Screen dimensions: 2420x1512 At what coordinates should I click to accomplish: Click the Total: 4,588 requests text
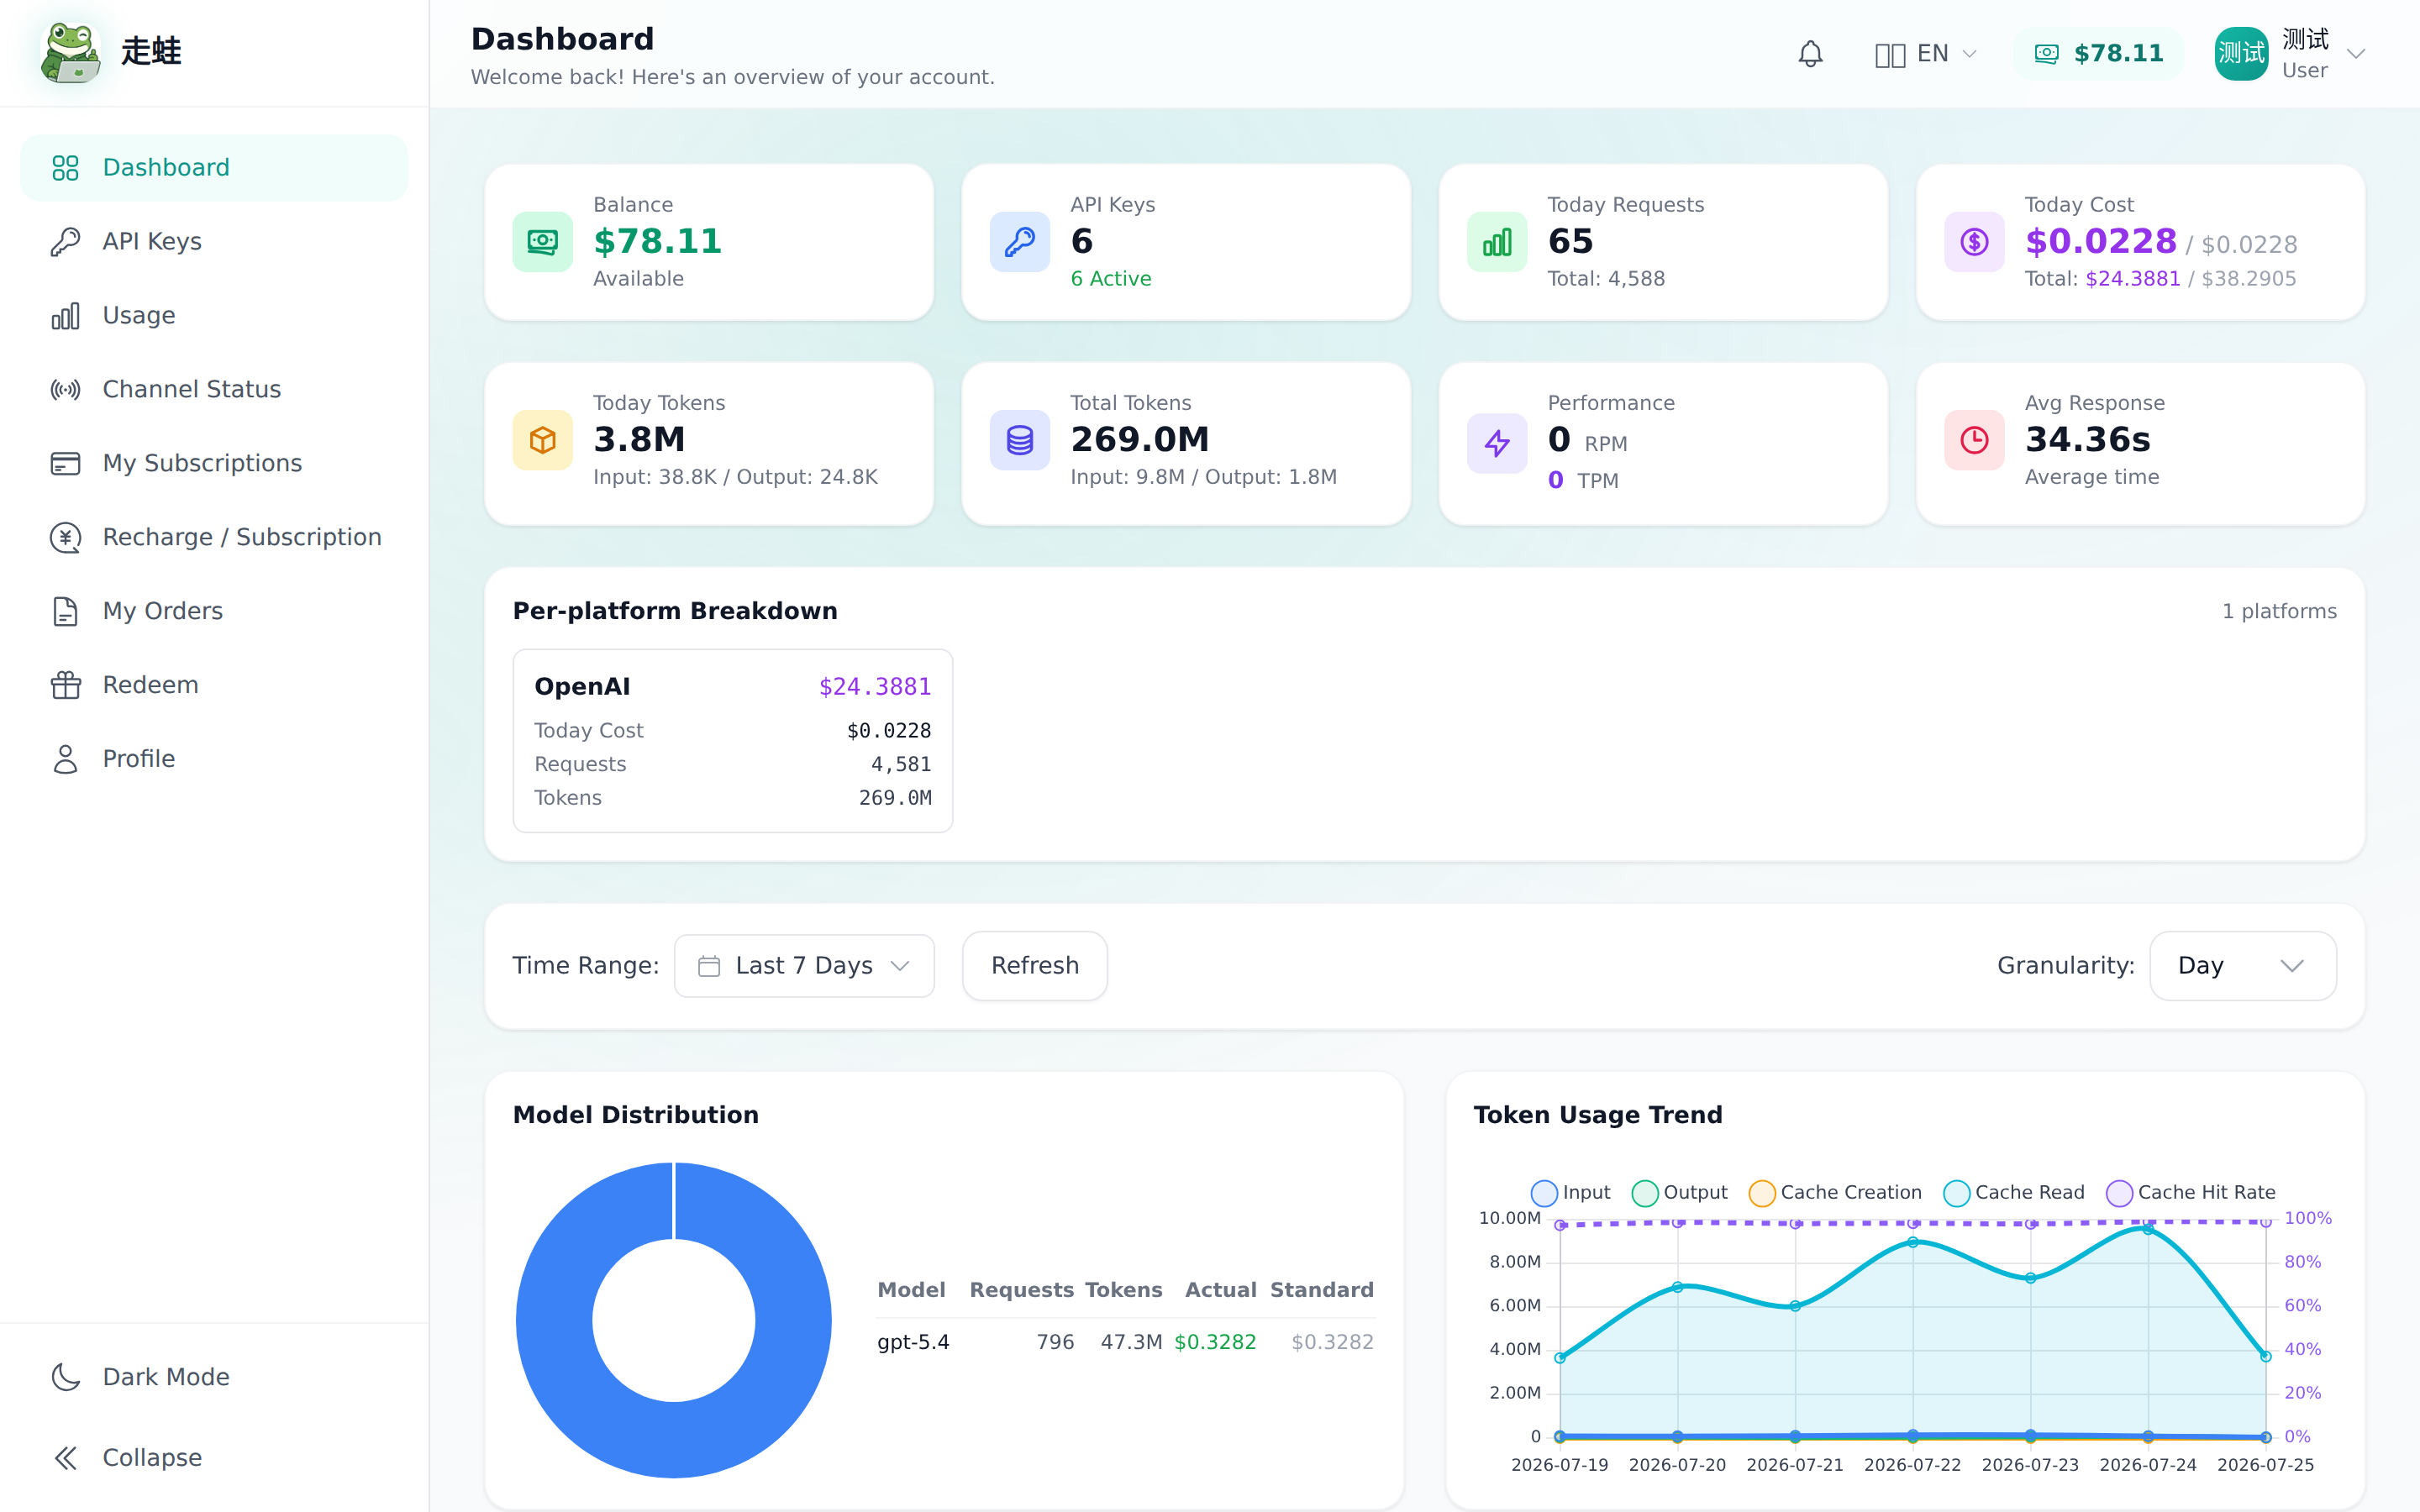pyautogui.click(x=1606, y=279)
